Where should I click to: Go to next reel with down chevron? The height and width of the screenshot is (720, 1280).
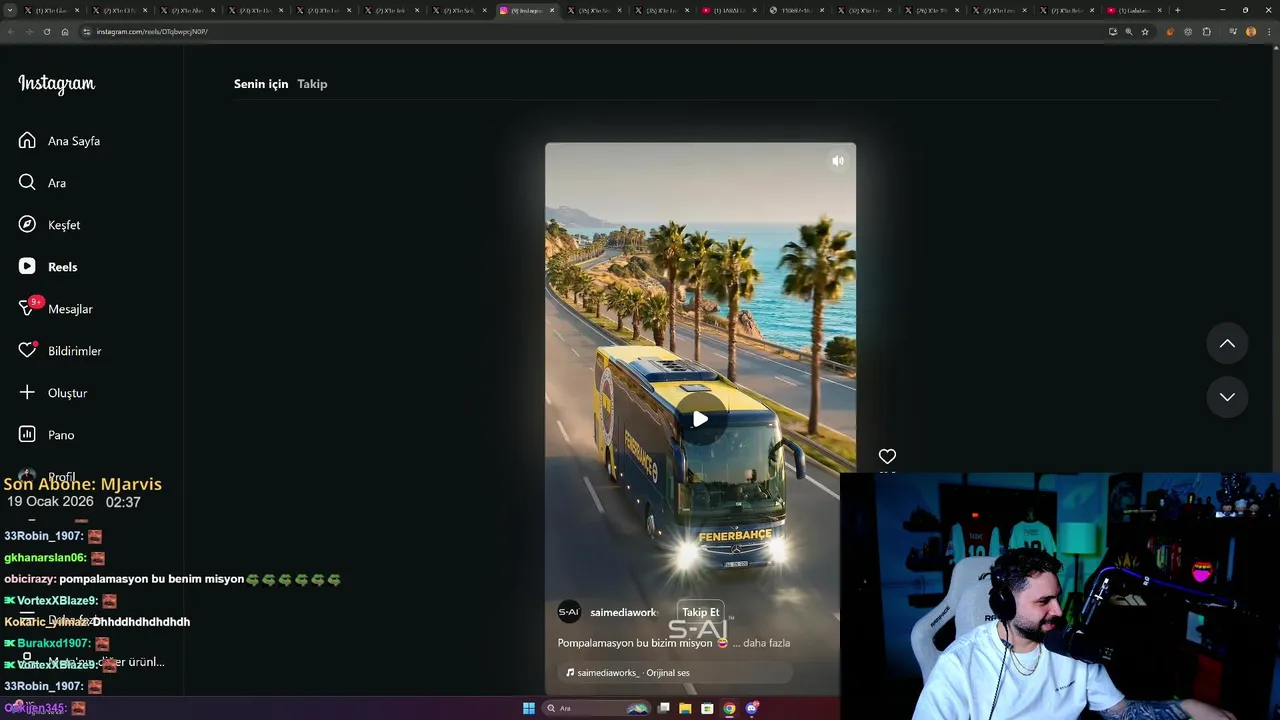[x=1227, y=397]
